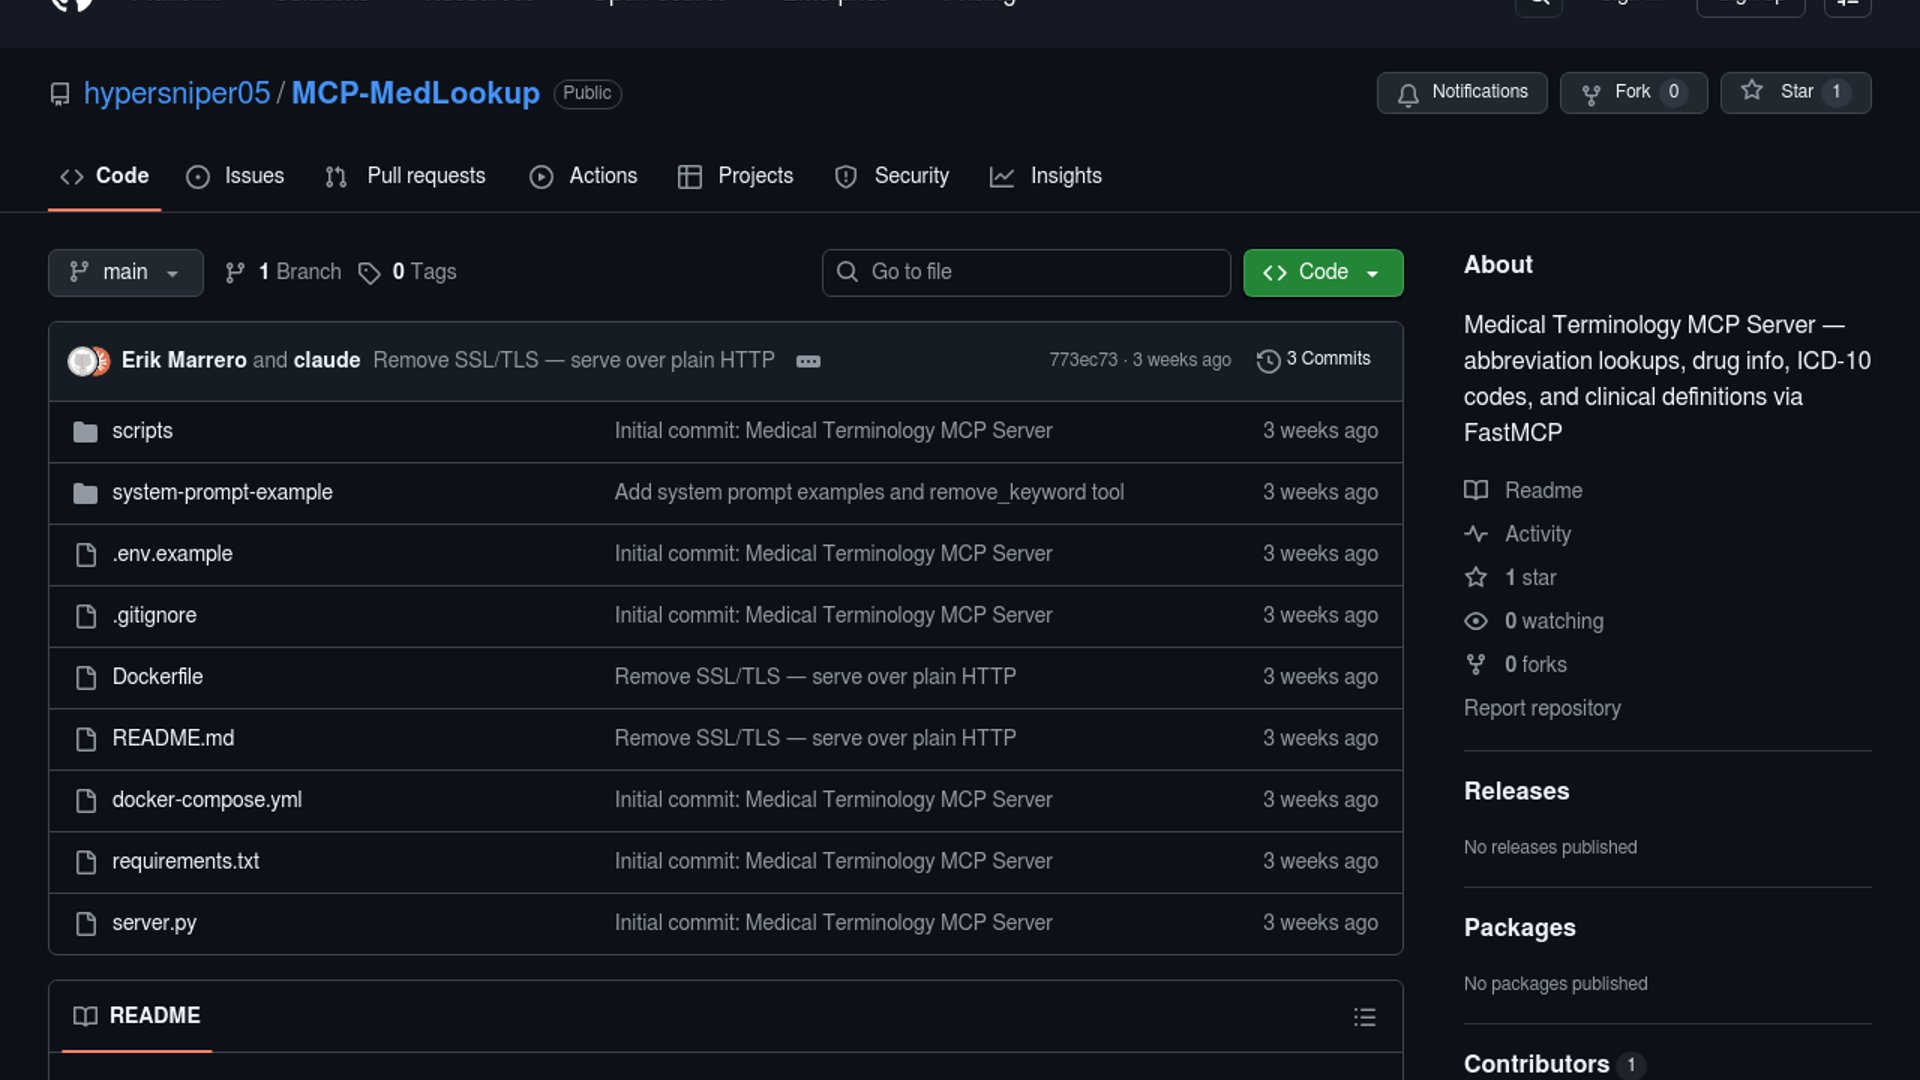This screenshot has width=1920, height=1080.
Task: Open the scripts folder
Action: click(x=142, y=431)
